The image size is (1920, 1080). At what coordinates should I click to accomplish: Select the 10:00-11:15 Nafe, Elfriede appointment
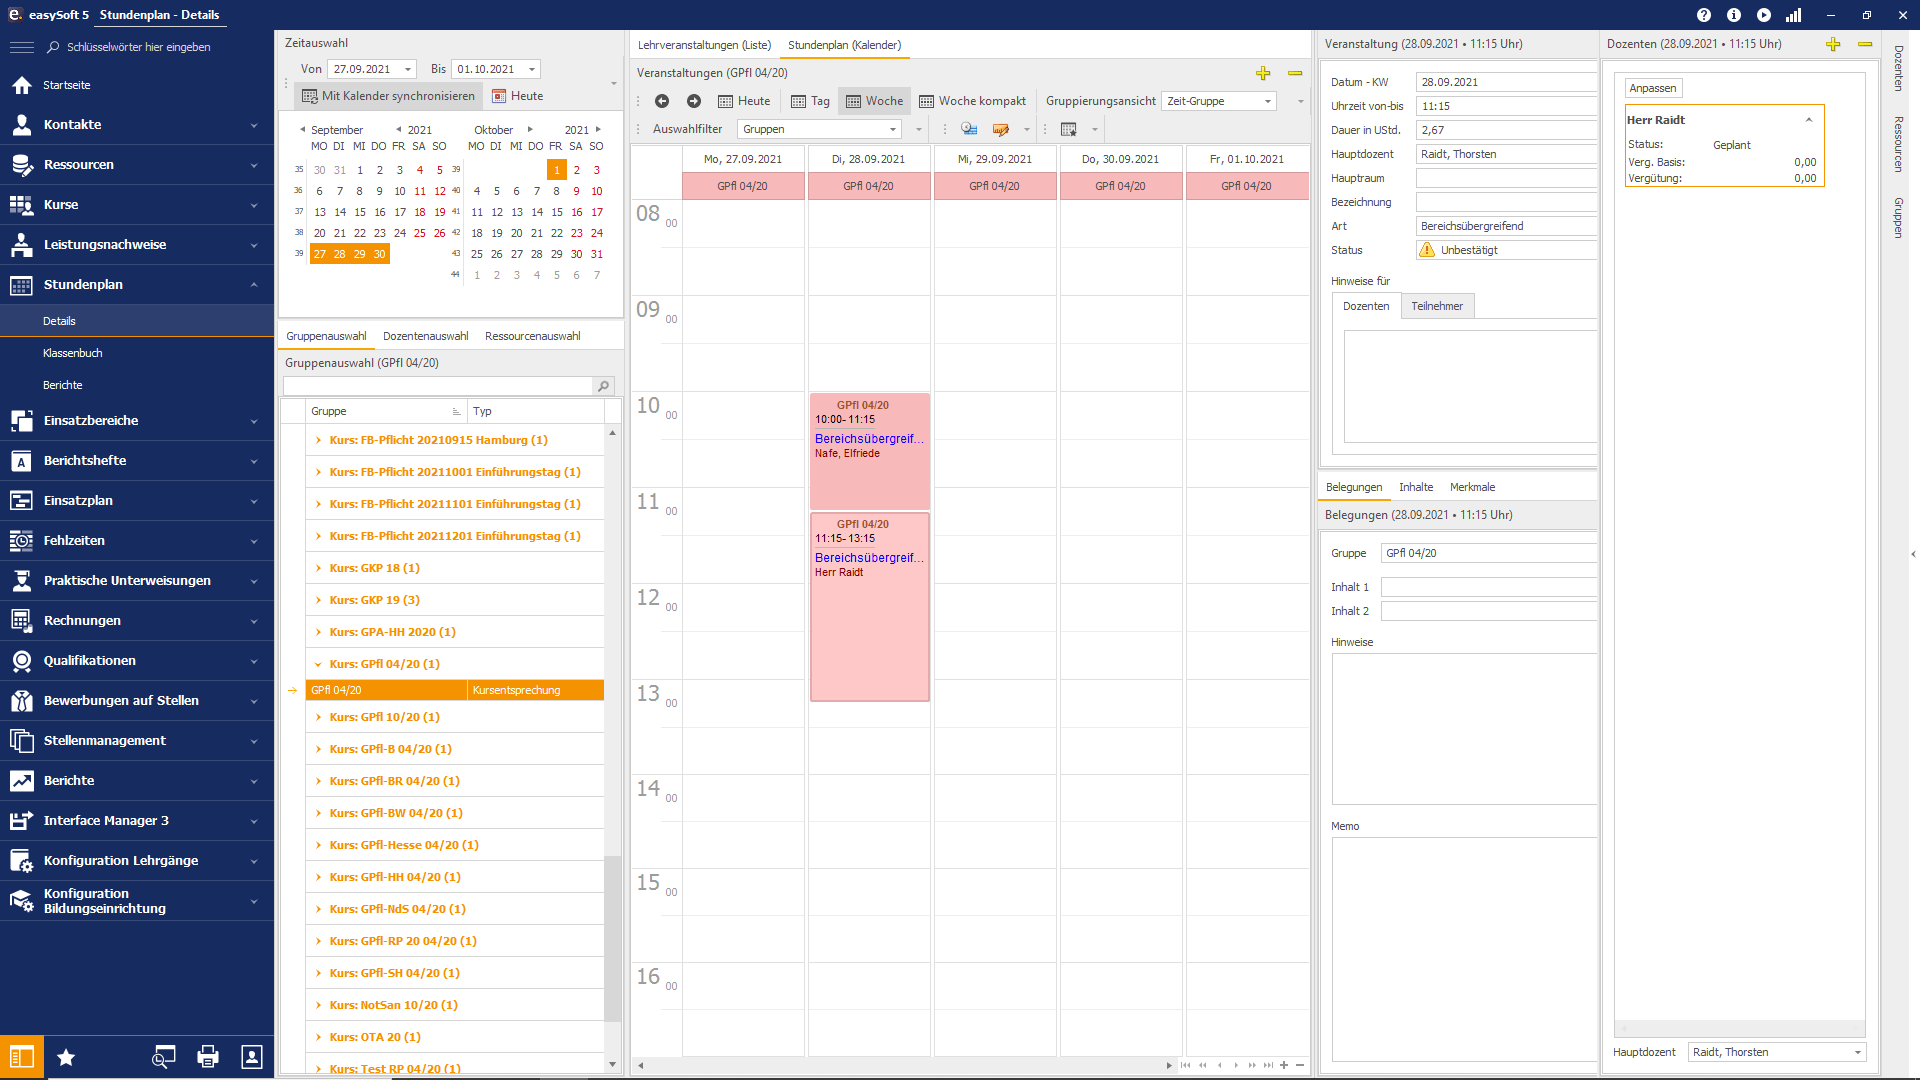point(869,451)
